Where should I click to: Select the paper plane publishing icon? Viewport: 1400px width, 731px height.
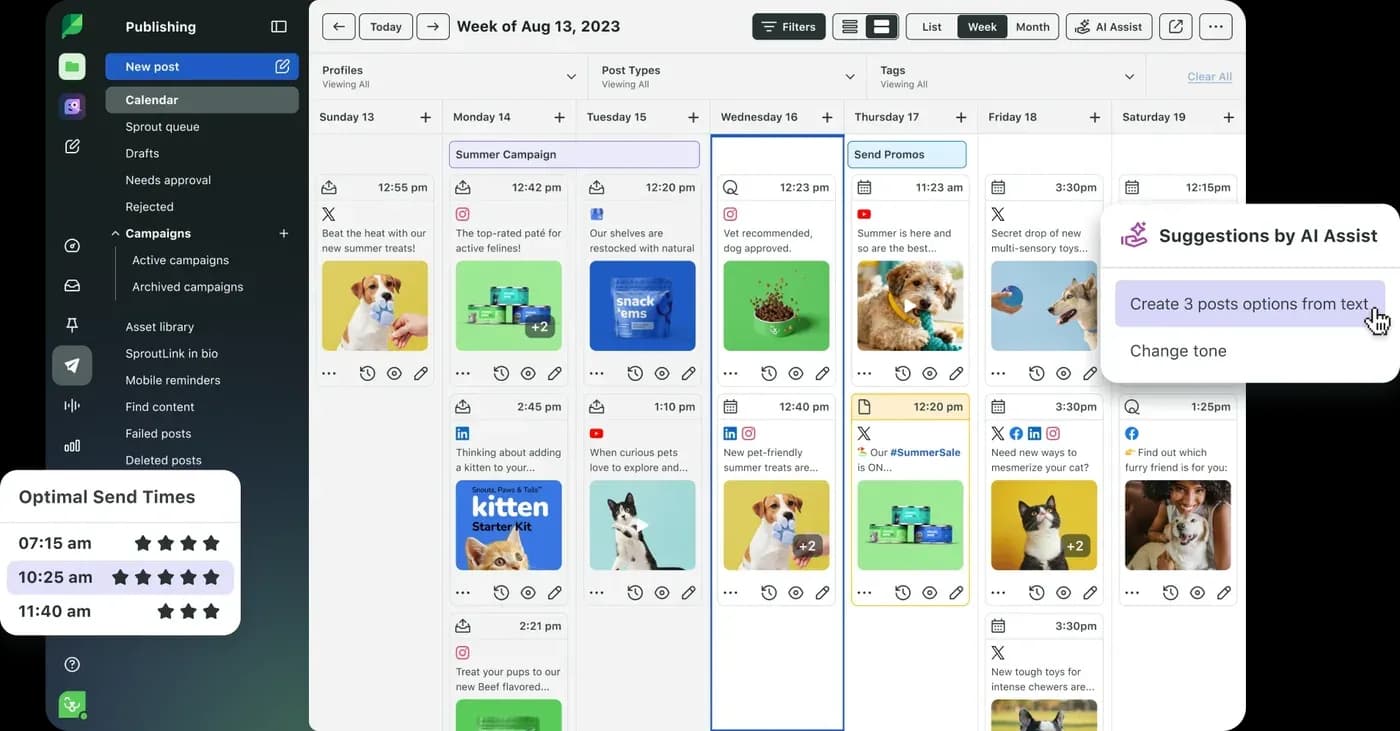coord(72,366)
